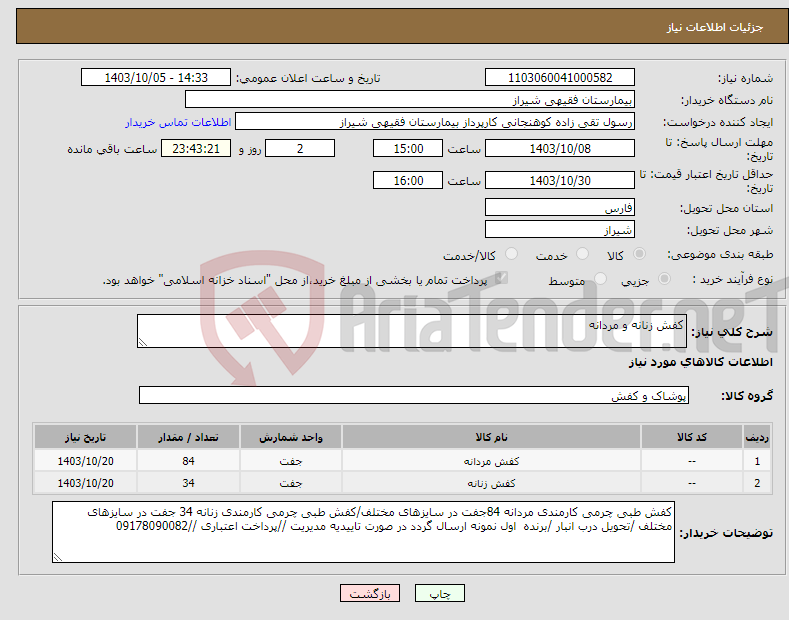The height and width of the screenshot is (620, 789).
Task: Select the متوسط purchase type radio
Action: click(600, 279)
